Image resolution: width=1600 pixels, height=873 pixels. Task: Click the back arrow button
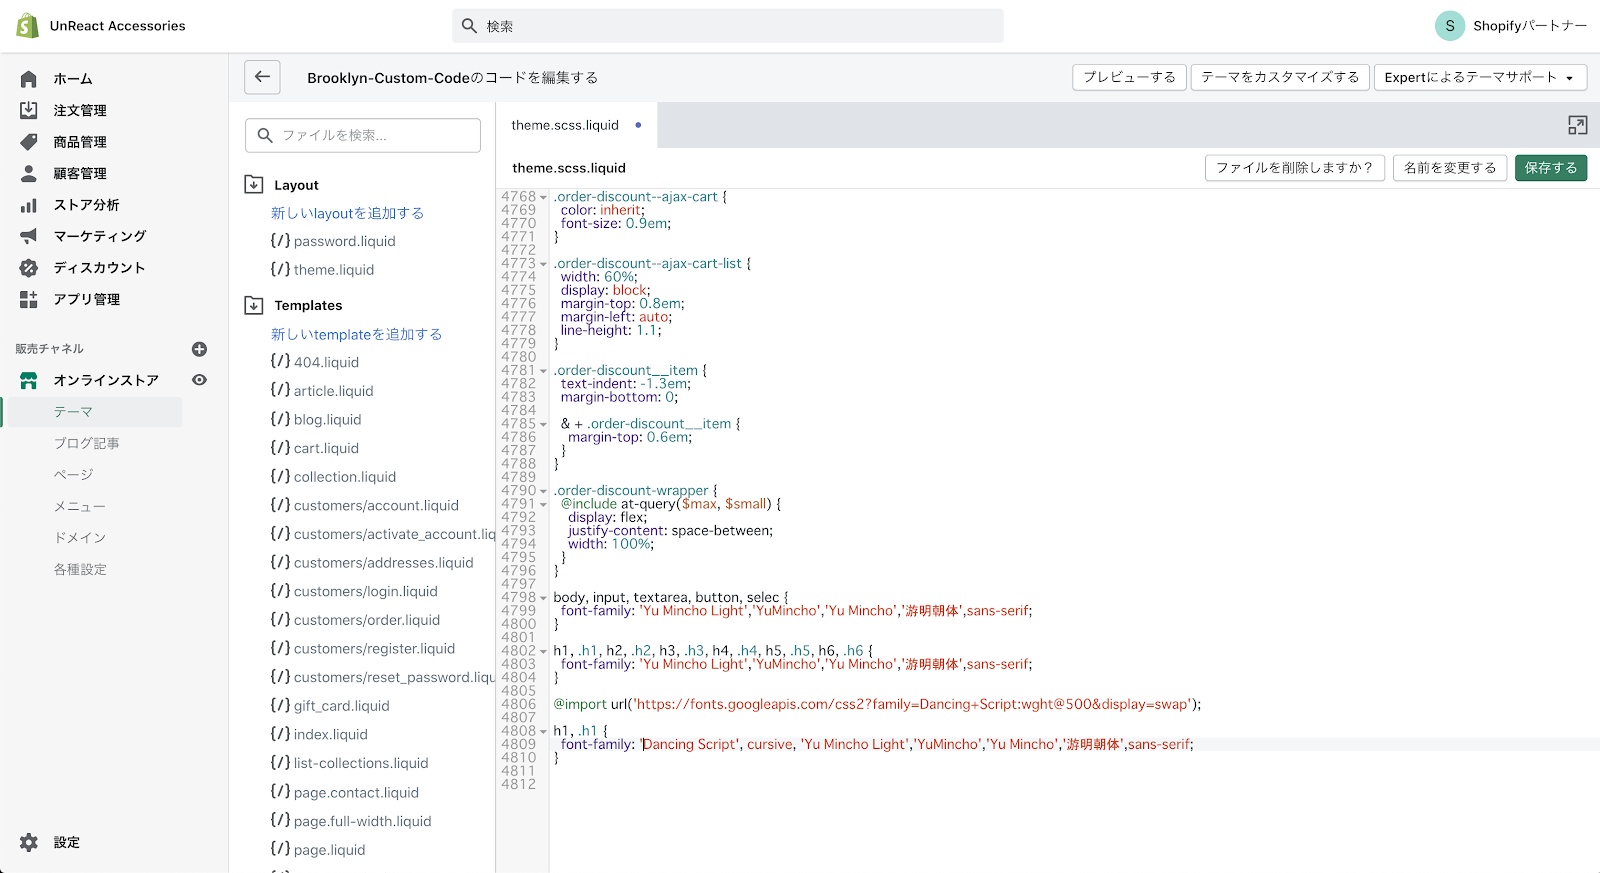point(262,77)
